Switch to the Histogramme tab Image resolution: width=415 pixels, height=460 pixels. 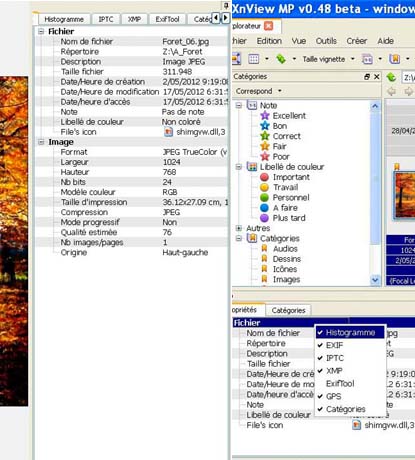coord(64,19)
